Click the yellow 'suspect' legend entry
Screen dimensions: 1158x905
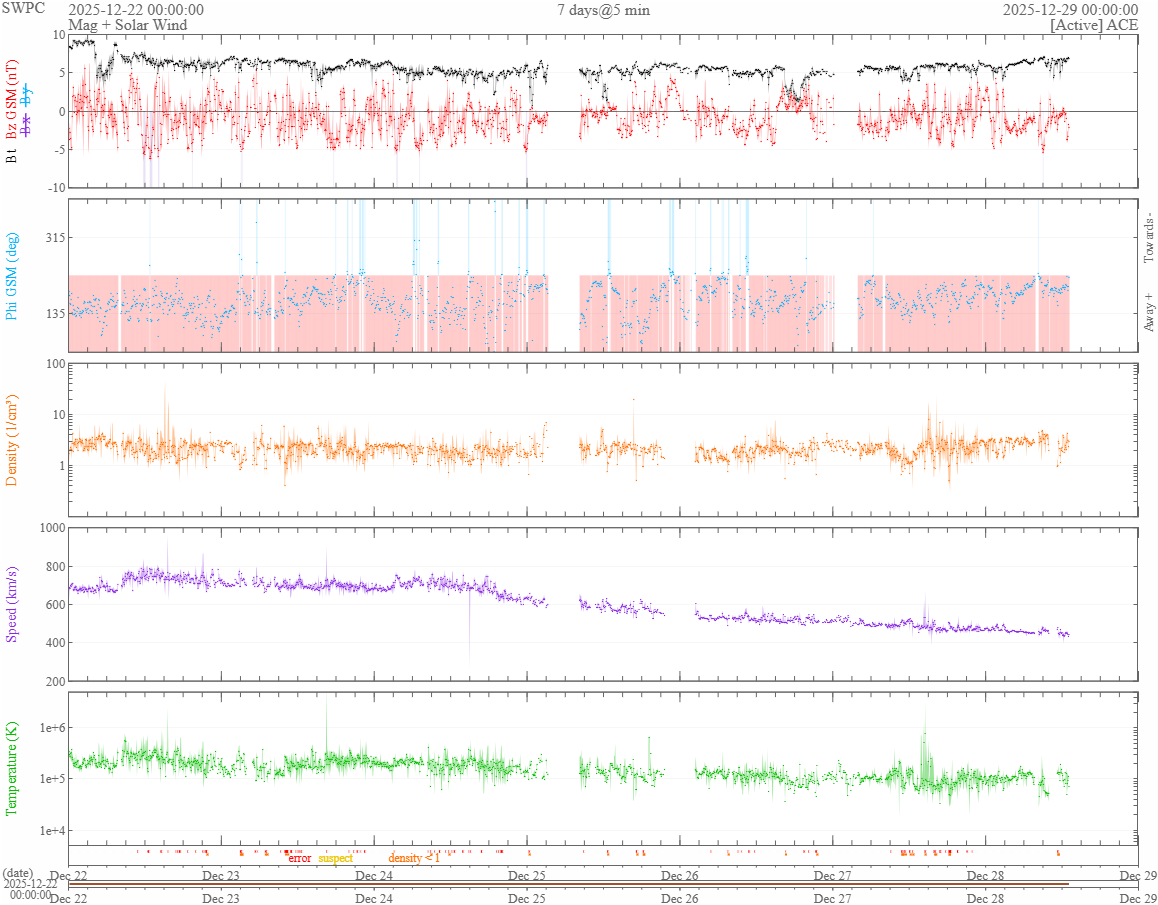[336, 858]
